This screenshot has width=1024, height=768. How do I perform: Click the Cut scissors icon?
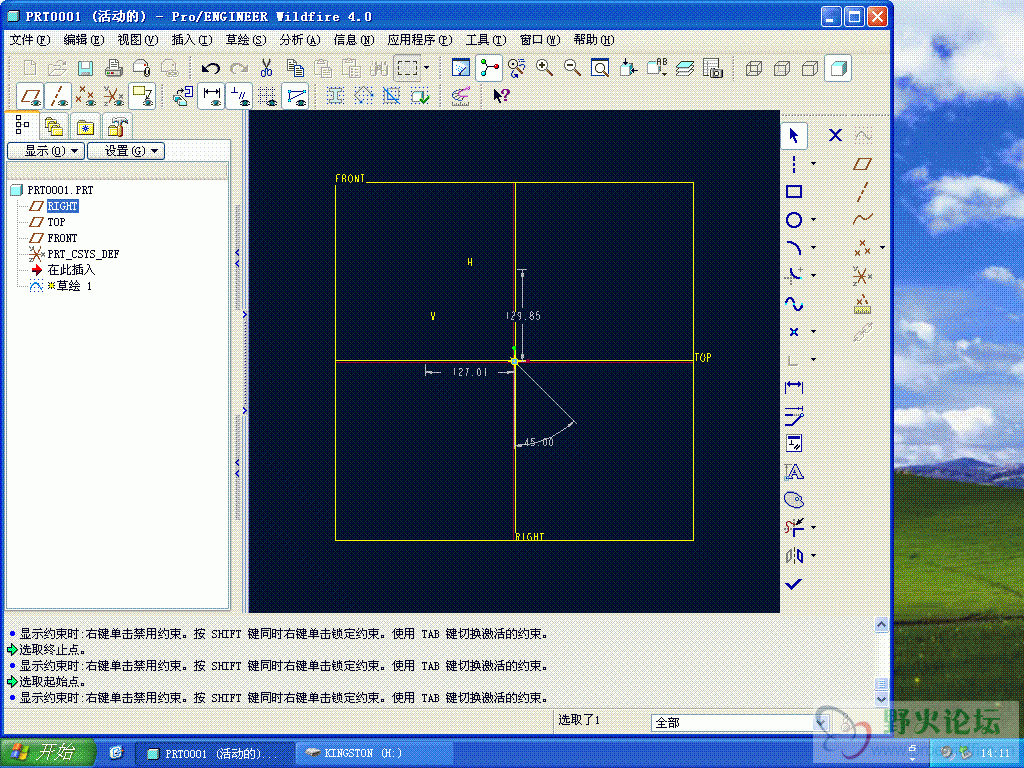point(266,68)
